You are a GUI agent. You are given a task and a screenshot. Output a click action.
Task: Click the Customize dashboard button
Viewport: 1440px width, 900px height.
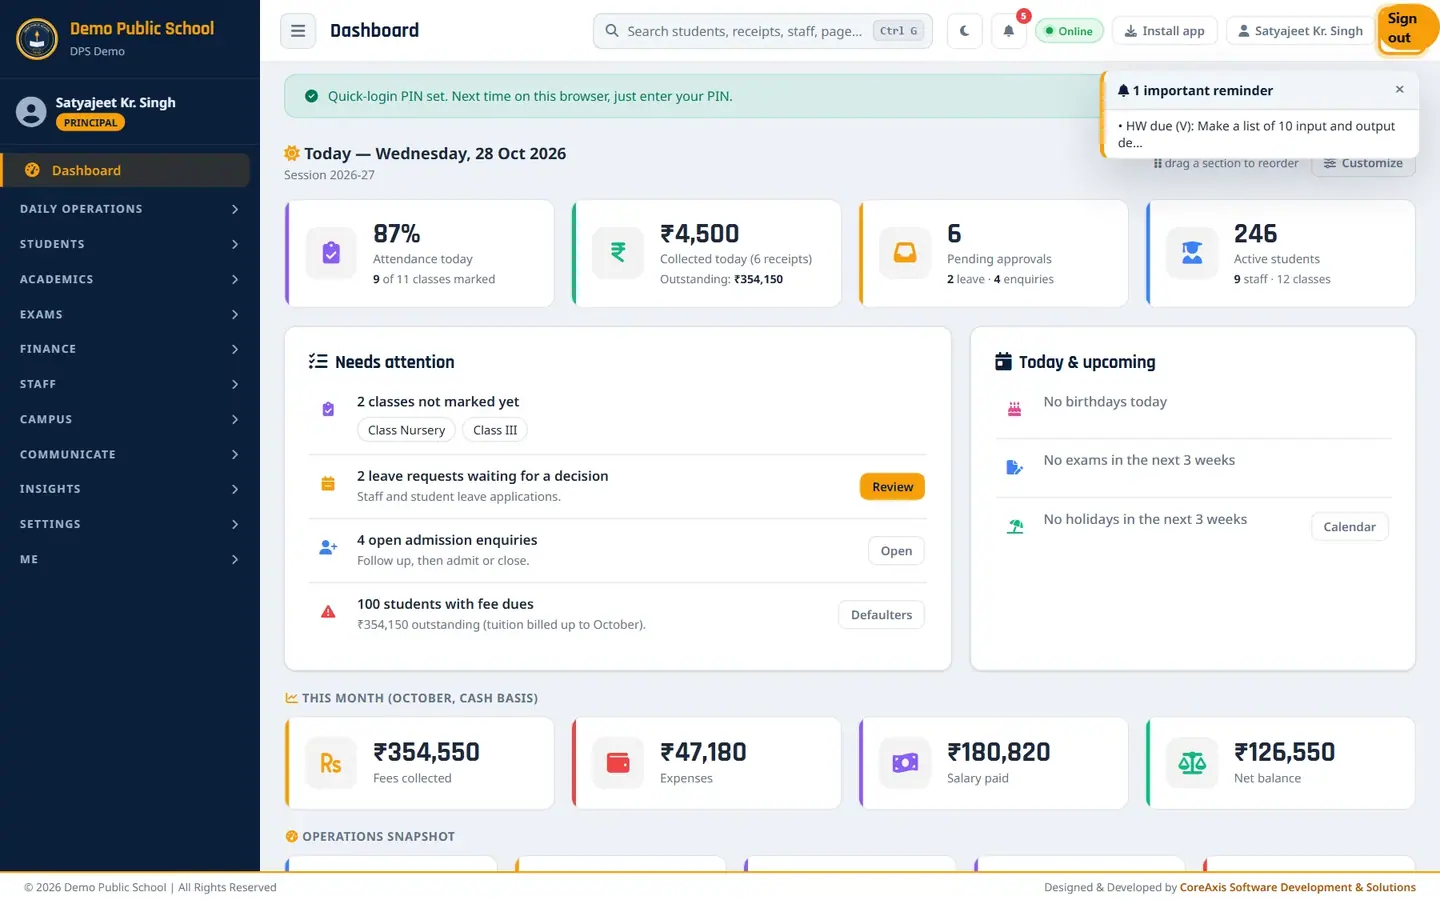point(1363,164)
